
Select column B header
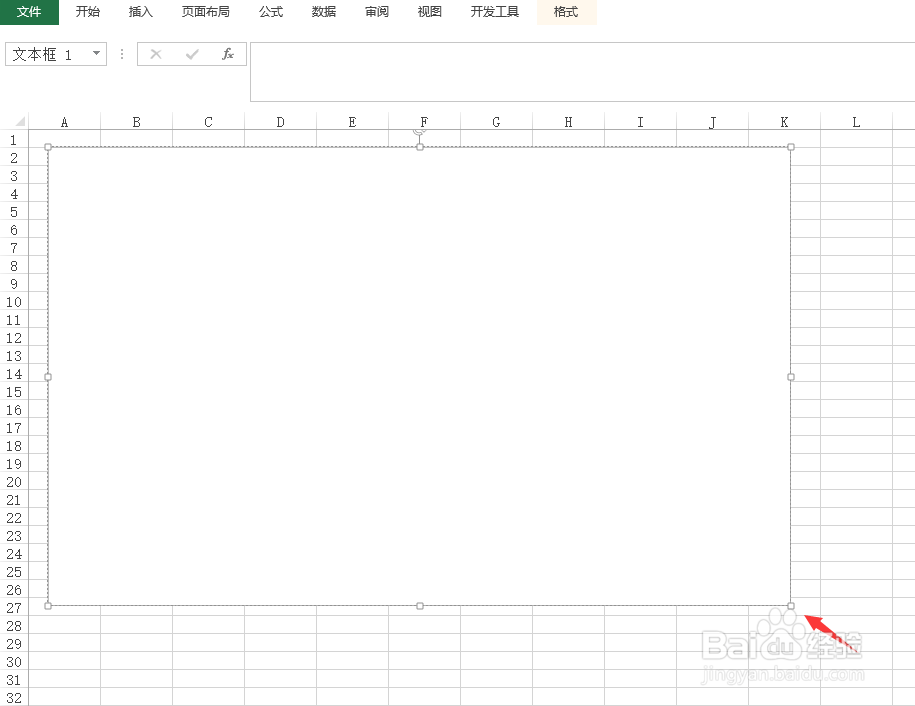[137, 121]
